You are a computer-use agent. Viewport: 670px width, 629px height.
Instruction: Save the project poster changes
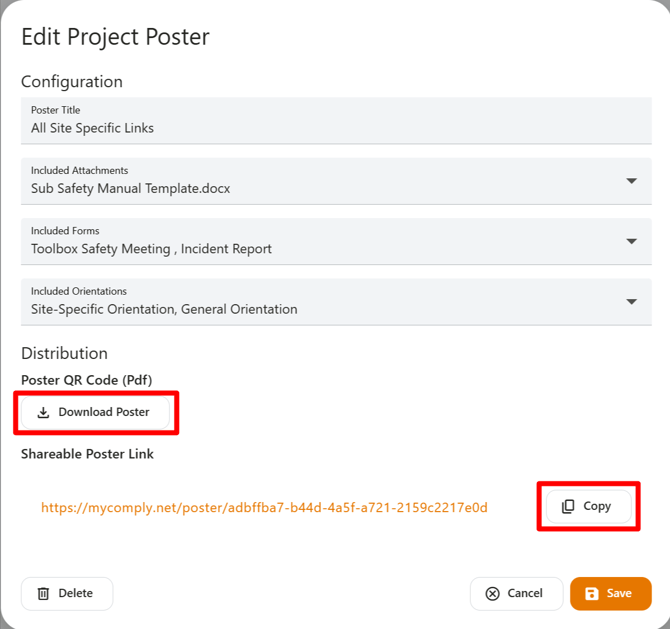click(611, 594)
